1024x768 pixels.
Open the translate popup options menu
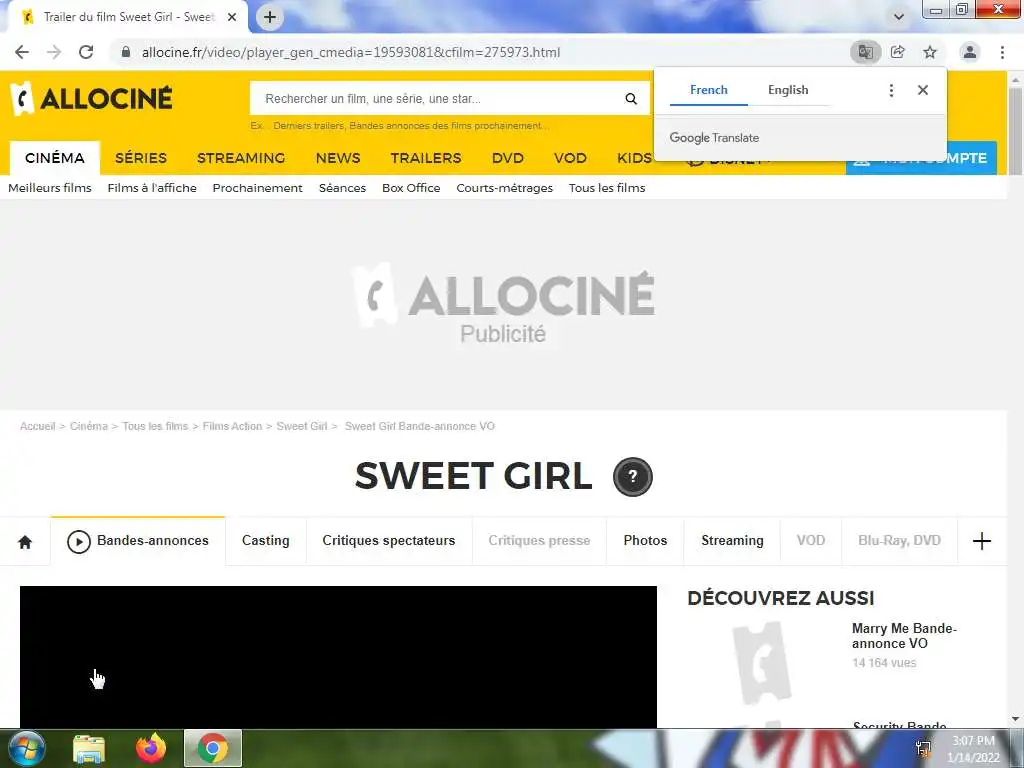(891, 90)
